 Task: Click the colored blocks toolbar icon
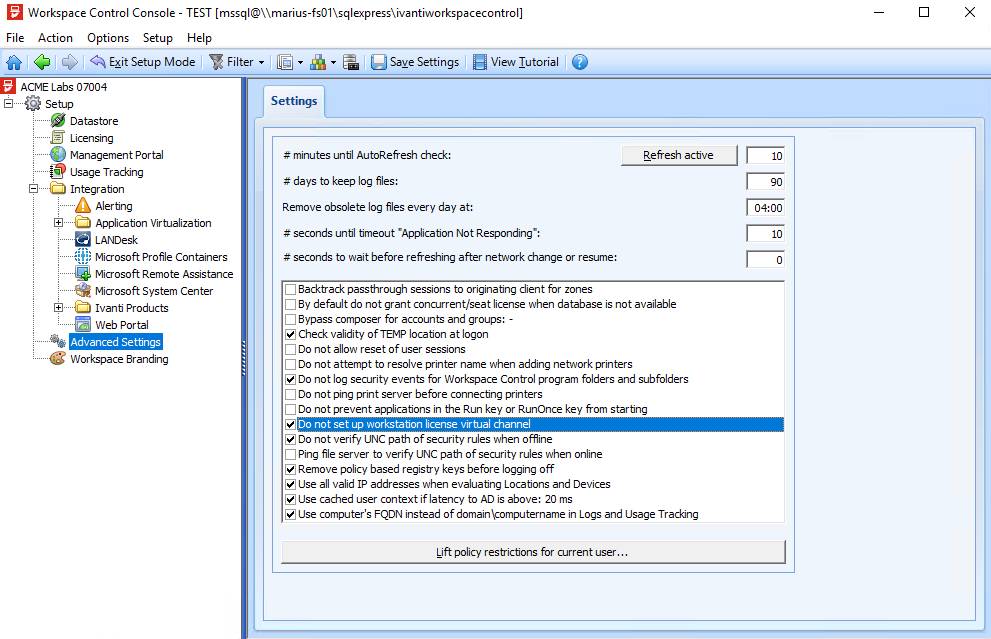pyautogui.click(x=319, y=62)
